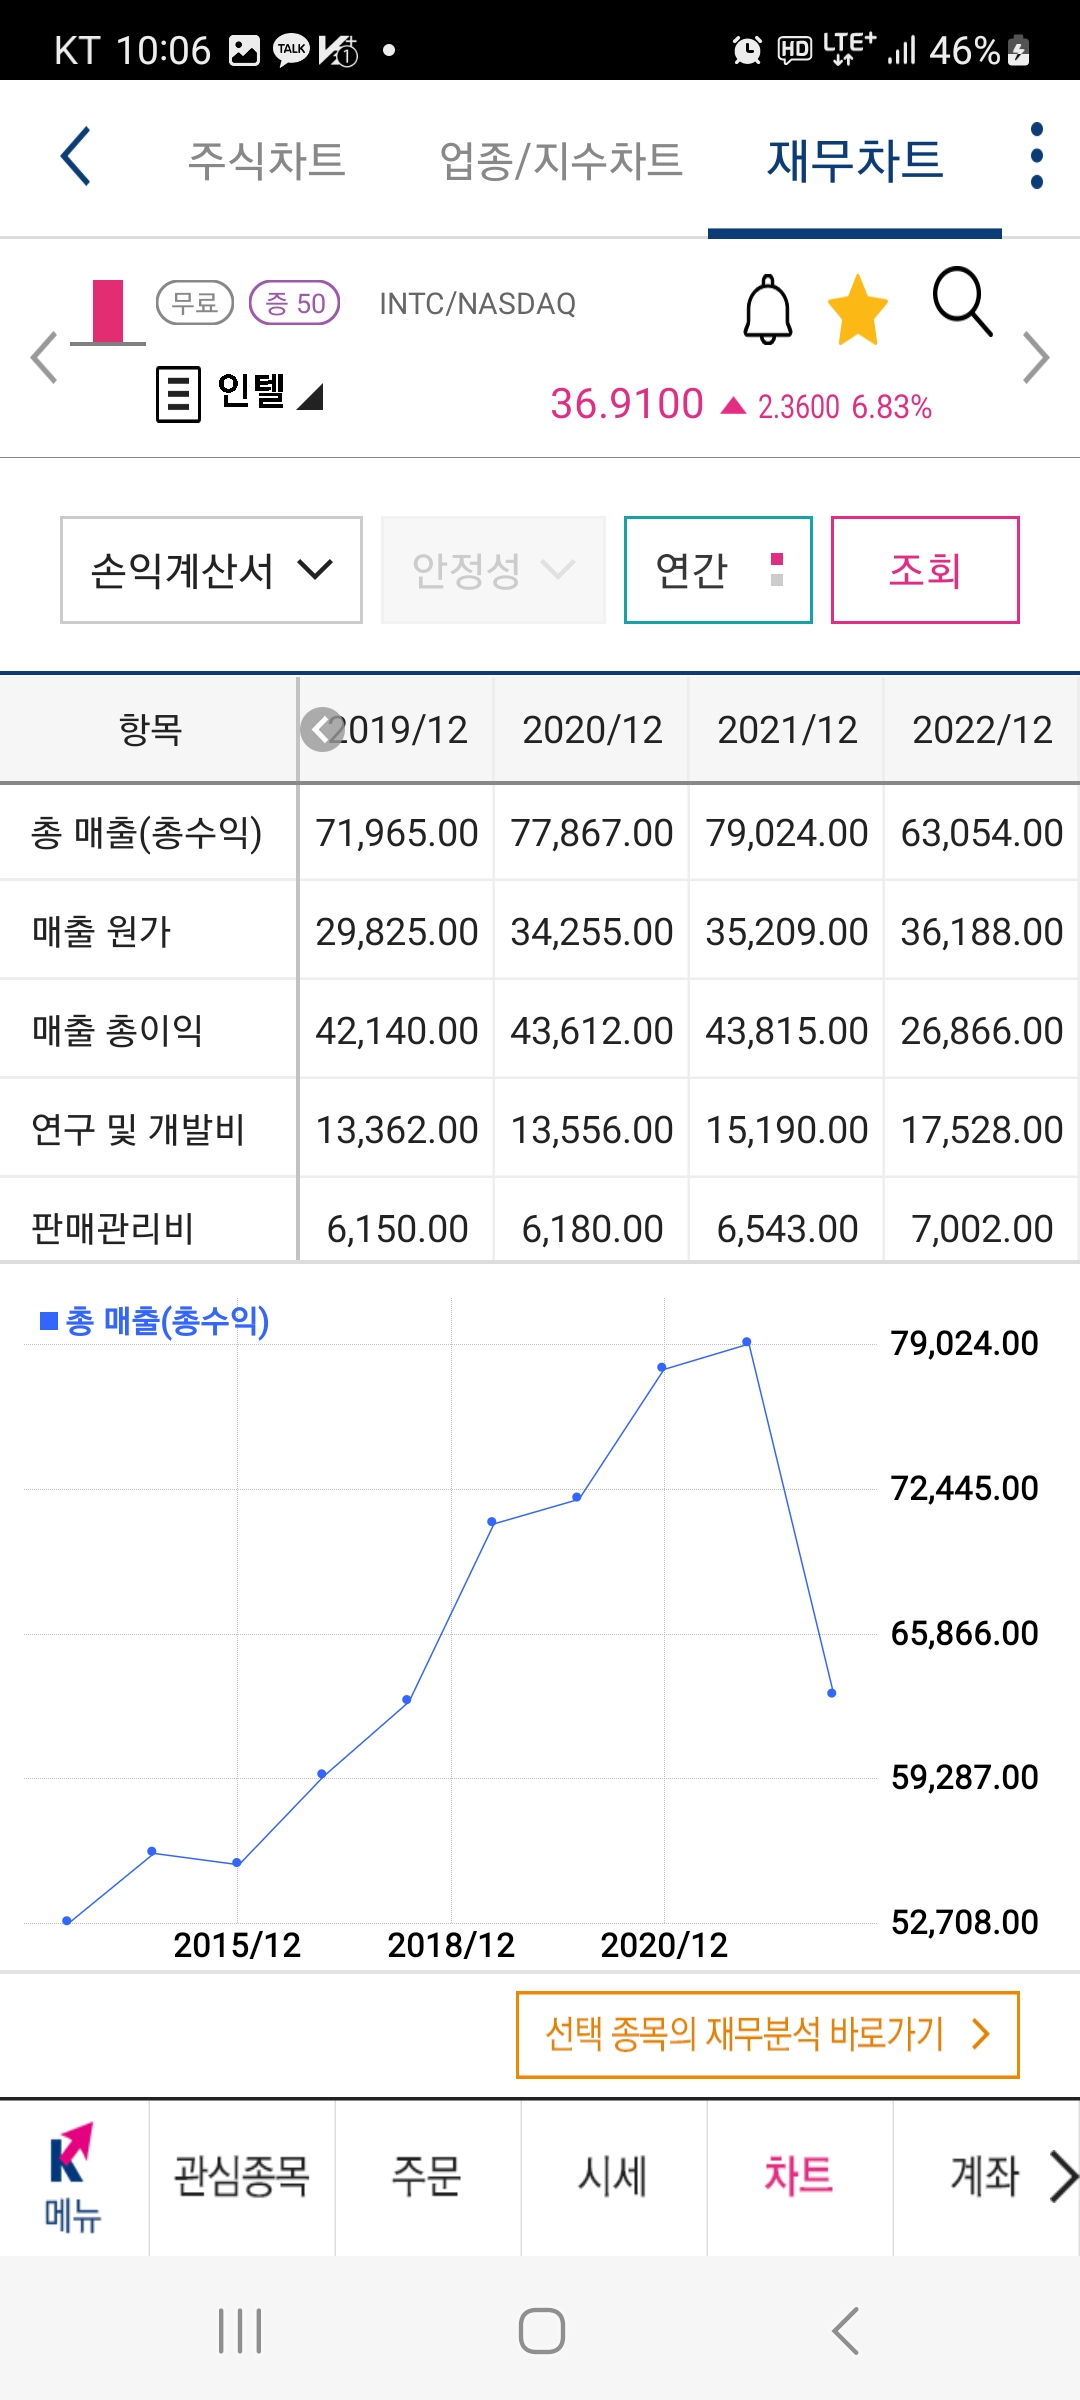Tap the 79,024.00 revenue cell
This screenshot has height=2400, width=1080.
coord(787,833)
